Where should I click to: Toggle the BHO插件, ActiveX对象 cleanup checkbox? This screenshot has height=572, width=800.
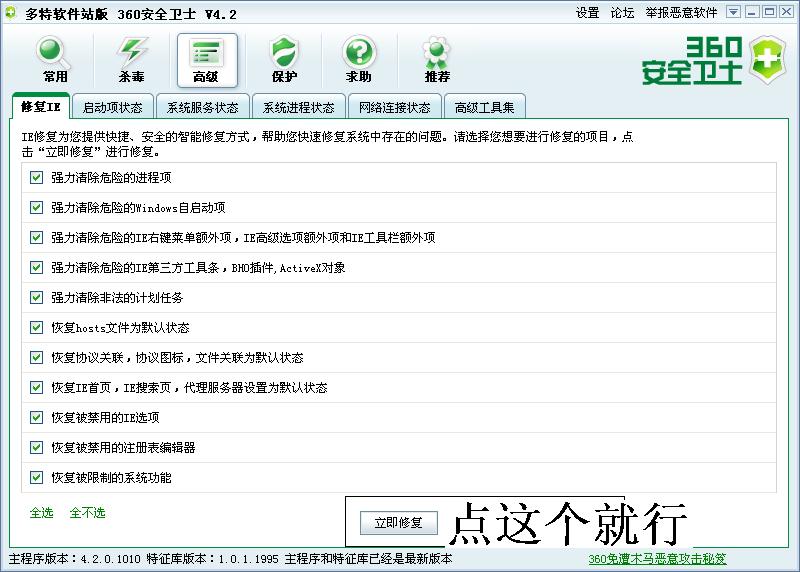36,267
